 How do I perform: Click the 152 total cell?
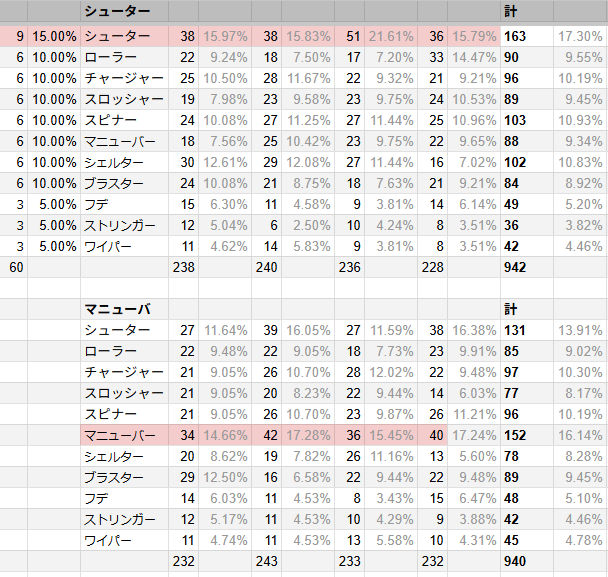pos(527,435)
